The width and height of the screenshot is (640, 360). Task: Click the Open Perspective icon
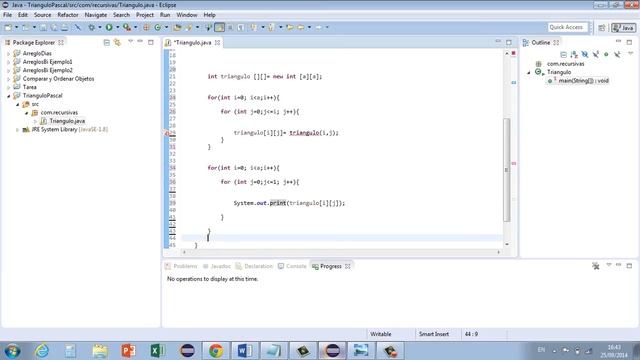(x=602, y=28)
